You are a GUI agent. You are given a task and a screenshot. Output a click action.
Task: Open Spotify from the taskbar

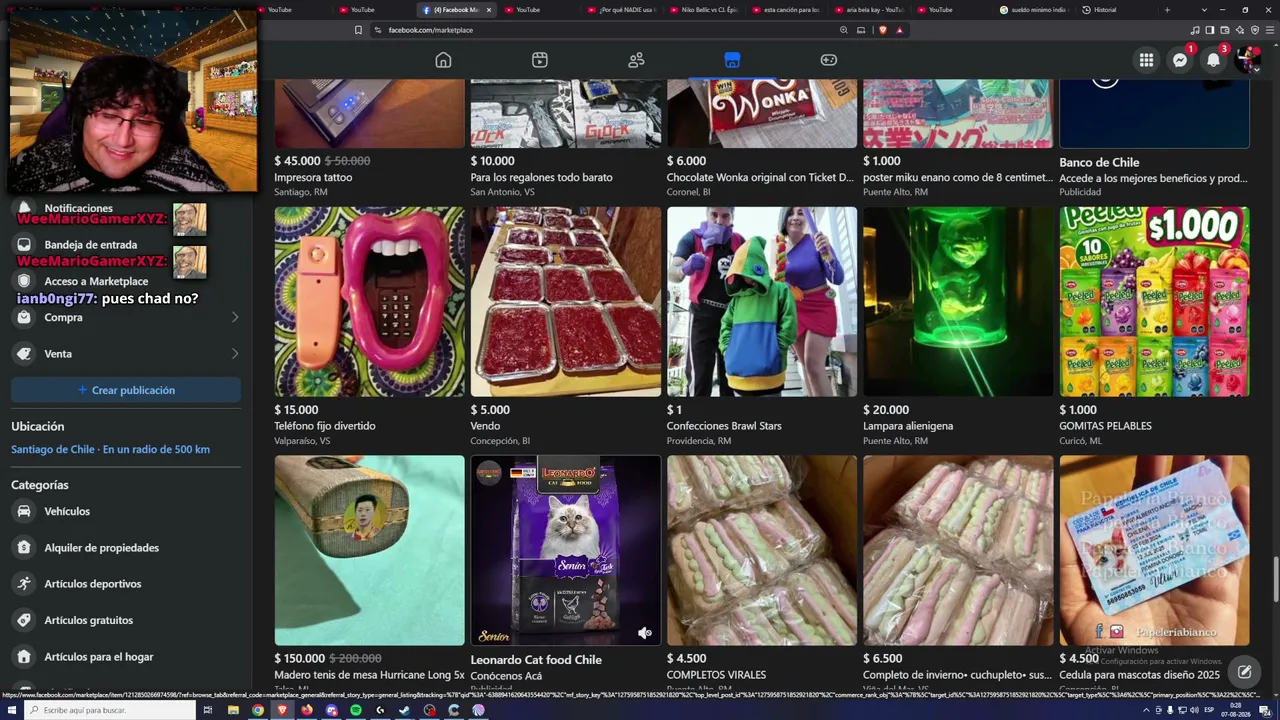[356, 710]
